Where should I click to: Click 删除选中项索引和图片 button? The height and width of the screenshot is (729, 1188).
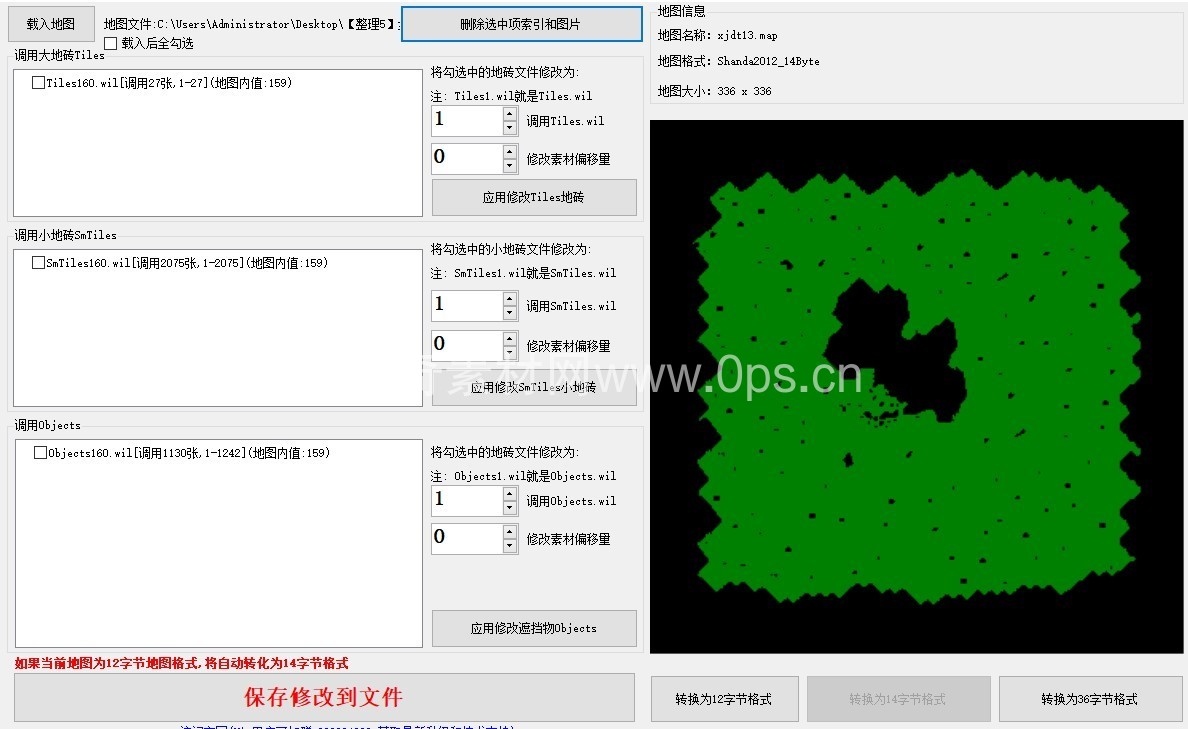click(521, 24)
